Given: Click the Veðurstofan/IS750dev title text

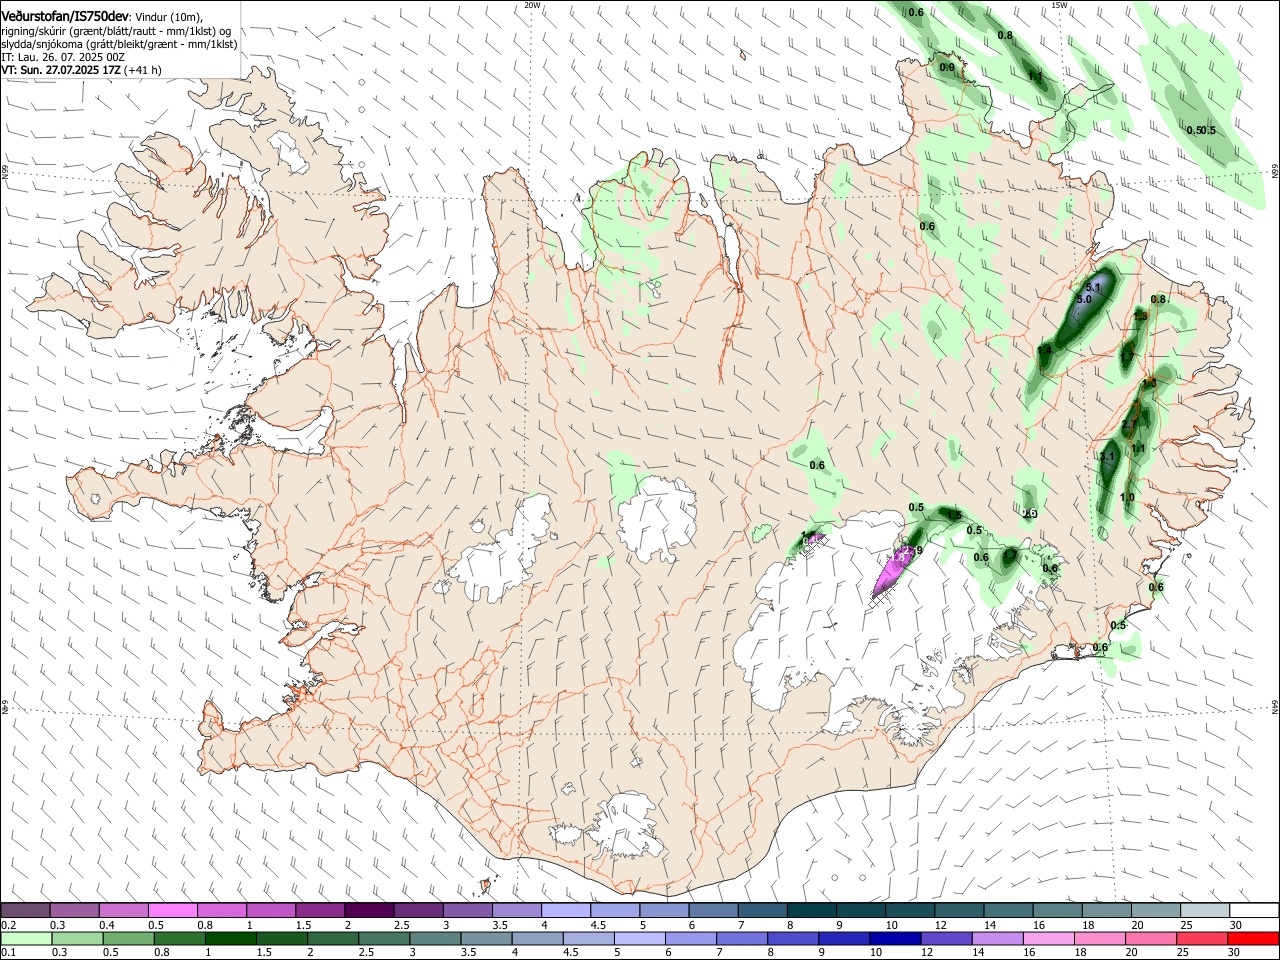Looking at the screenshot, I should click(x=65, y=17).
